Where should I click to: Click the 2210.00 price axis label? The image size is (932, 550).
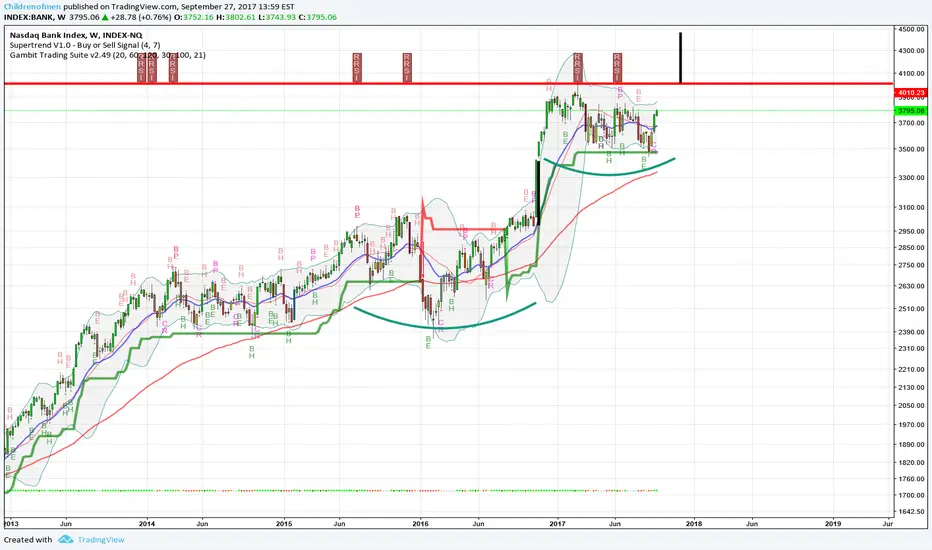tap(912, 369)
